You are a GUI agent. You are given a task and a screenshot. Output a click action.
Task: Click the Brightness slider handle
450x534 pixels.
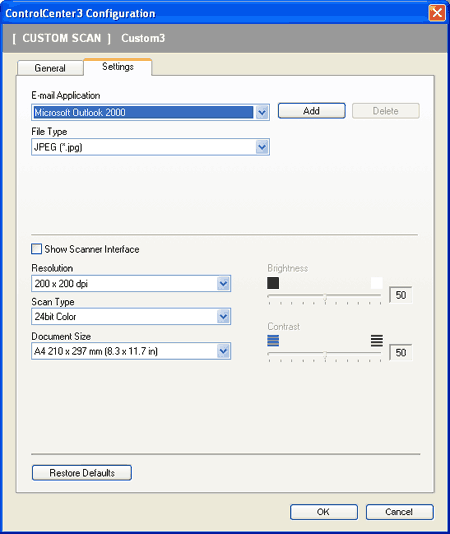click(x=325, y=297)
